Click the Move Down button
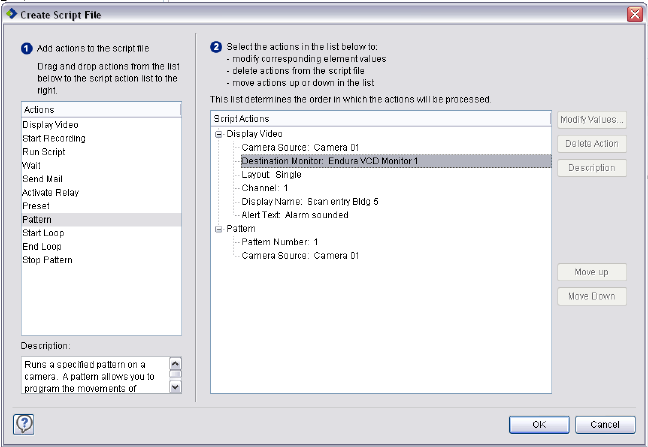Viewport: 648px width, 447px height. [591, 296]
